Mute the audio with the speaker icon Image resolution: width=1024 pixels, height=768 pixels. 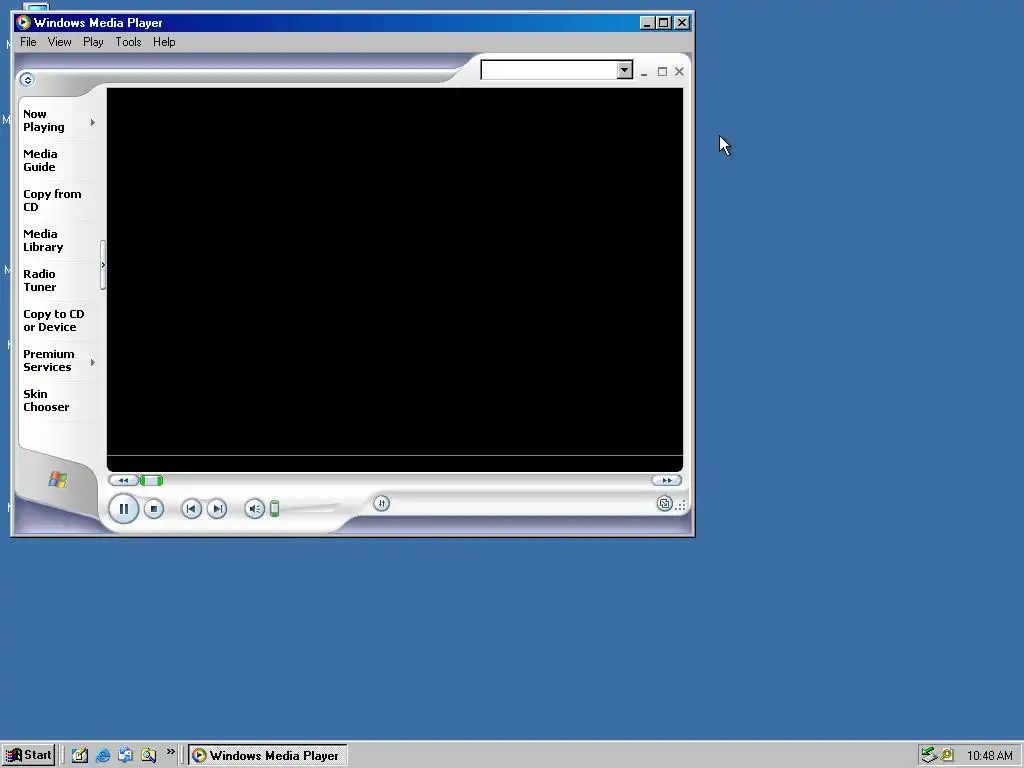[254, 509]
